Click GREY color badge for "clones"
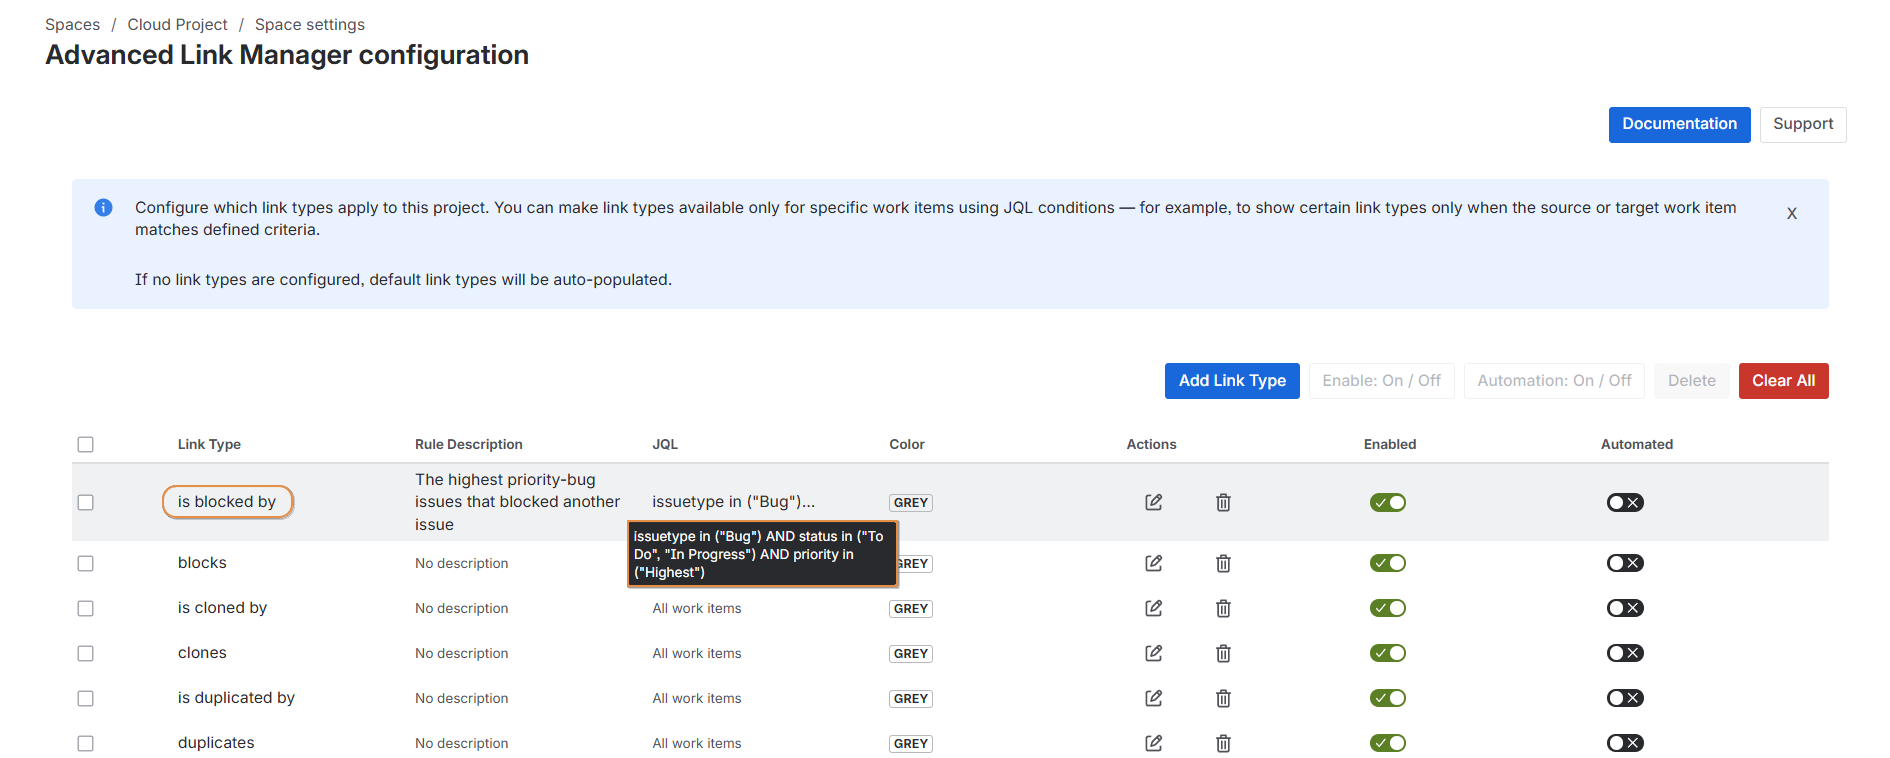 point(911,654)
